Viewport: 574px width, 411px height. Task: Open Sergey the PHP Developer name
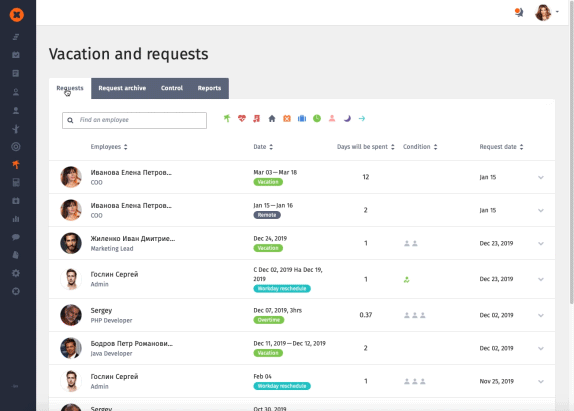[x=101, y=310]
